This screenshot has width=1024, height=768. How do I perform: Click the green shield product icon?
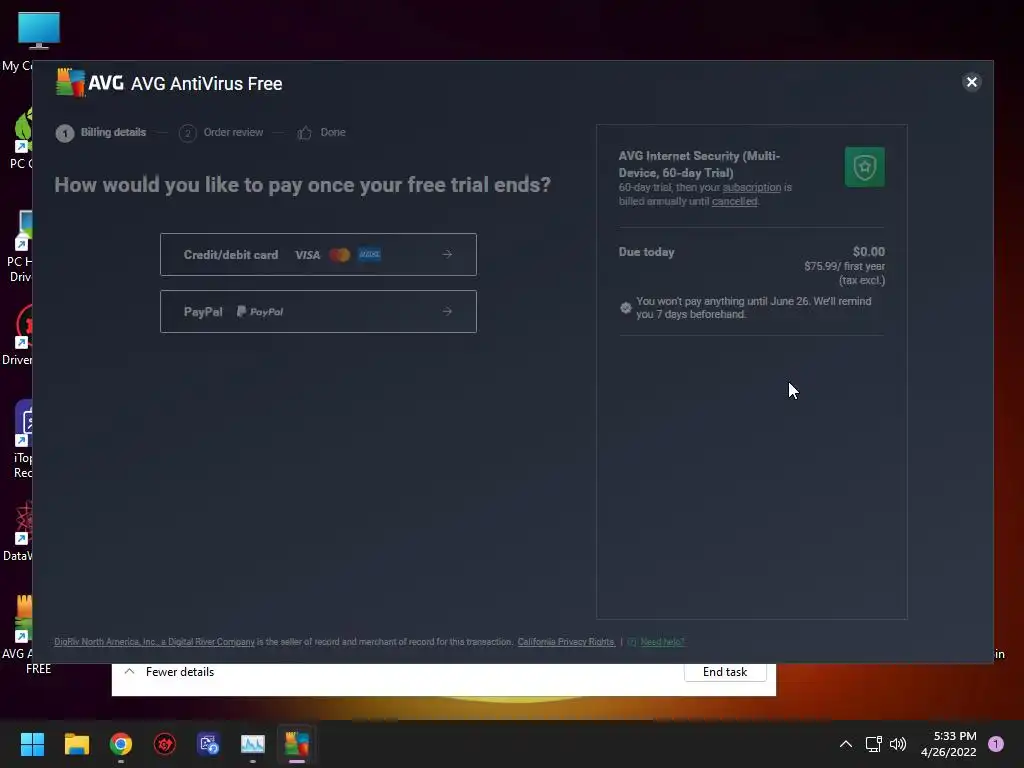pos(865,167)
